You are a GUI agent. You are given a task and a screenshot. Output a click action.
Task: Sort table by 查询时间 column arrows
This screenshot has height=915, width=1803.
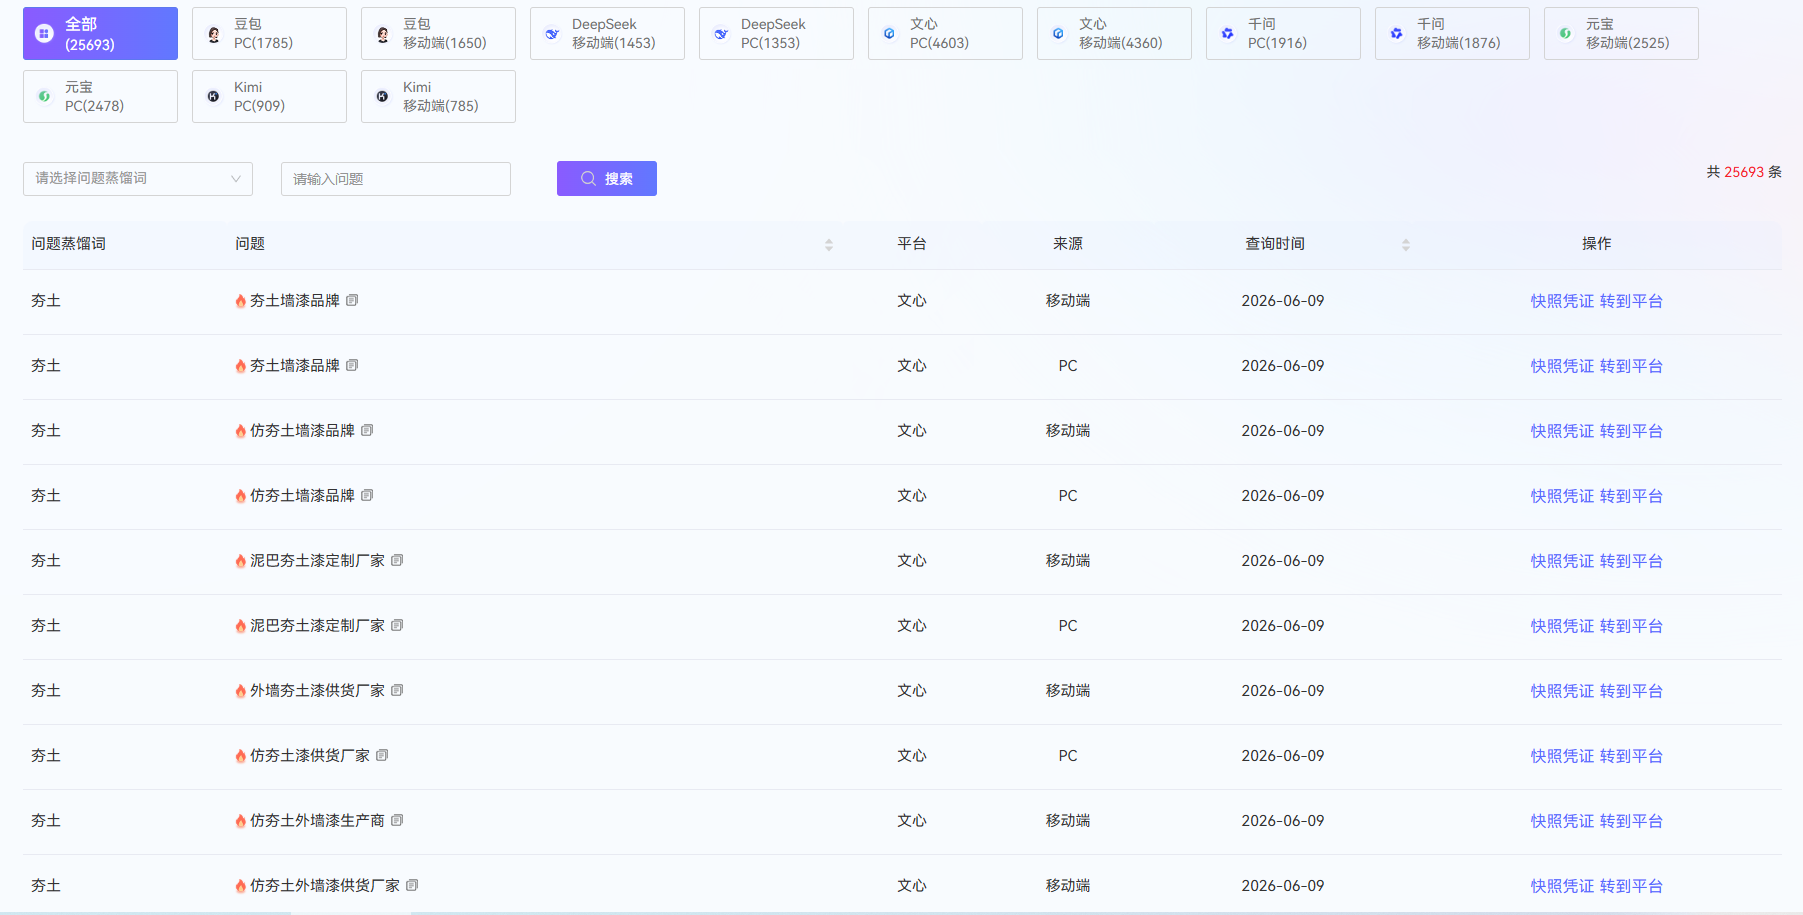(x=1406, y=245)
